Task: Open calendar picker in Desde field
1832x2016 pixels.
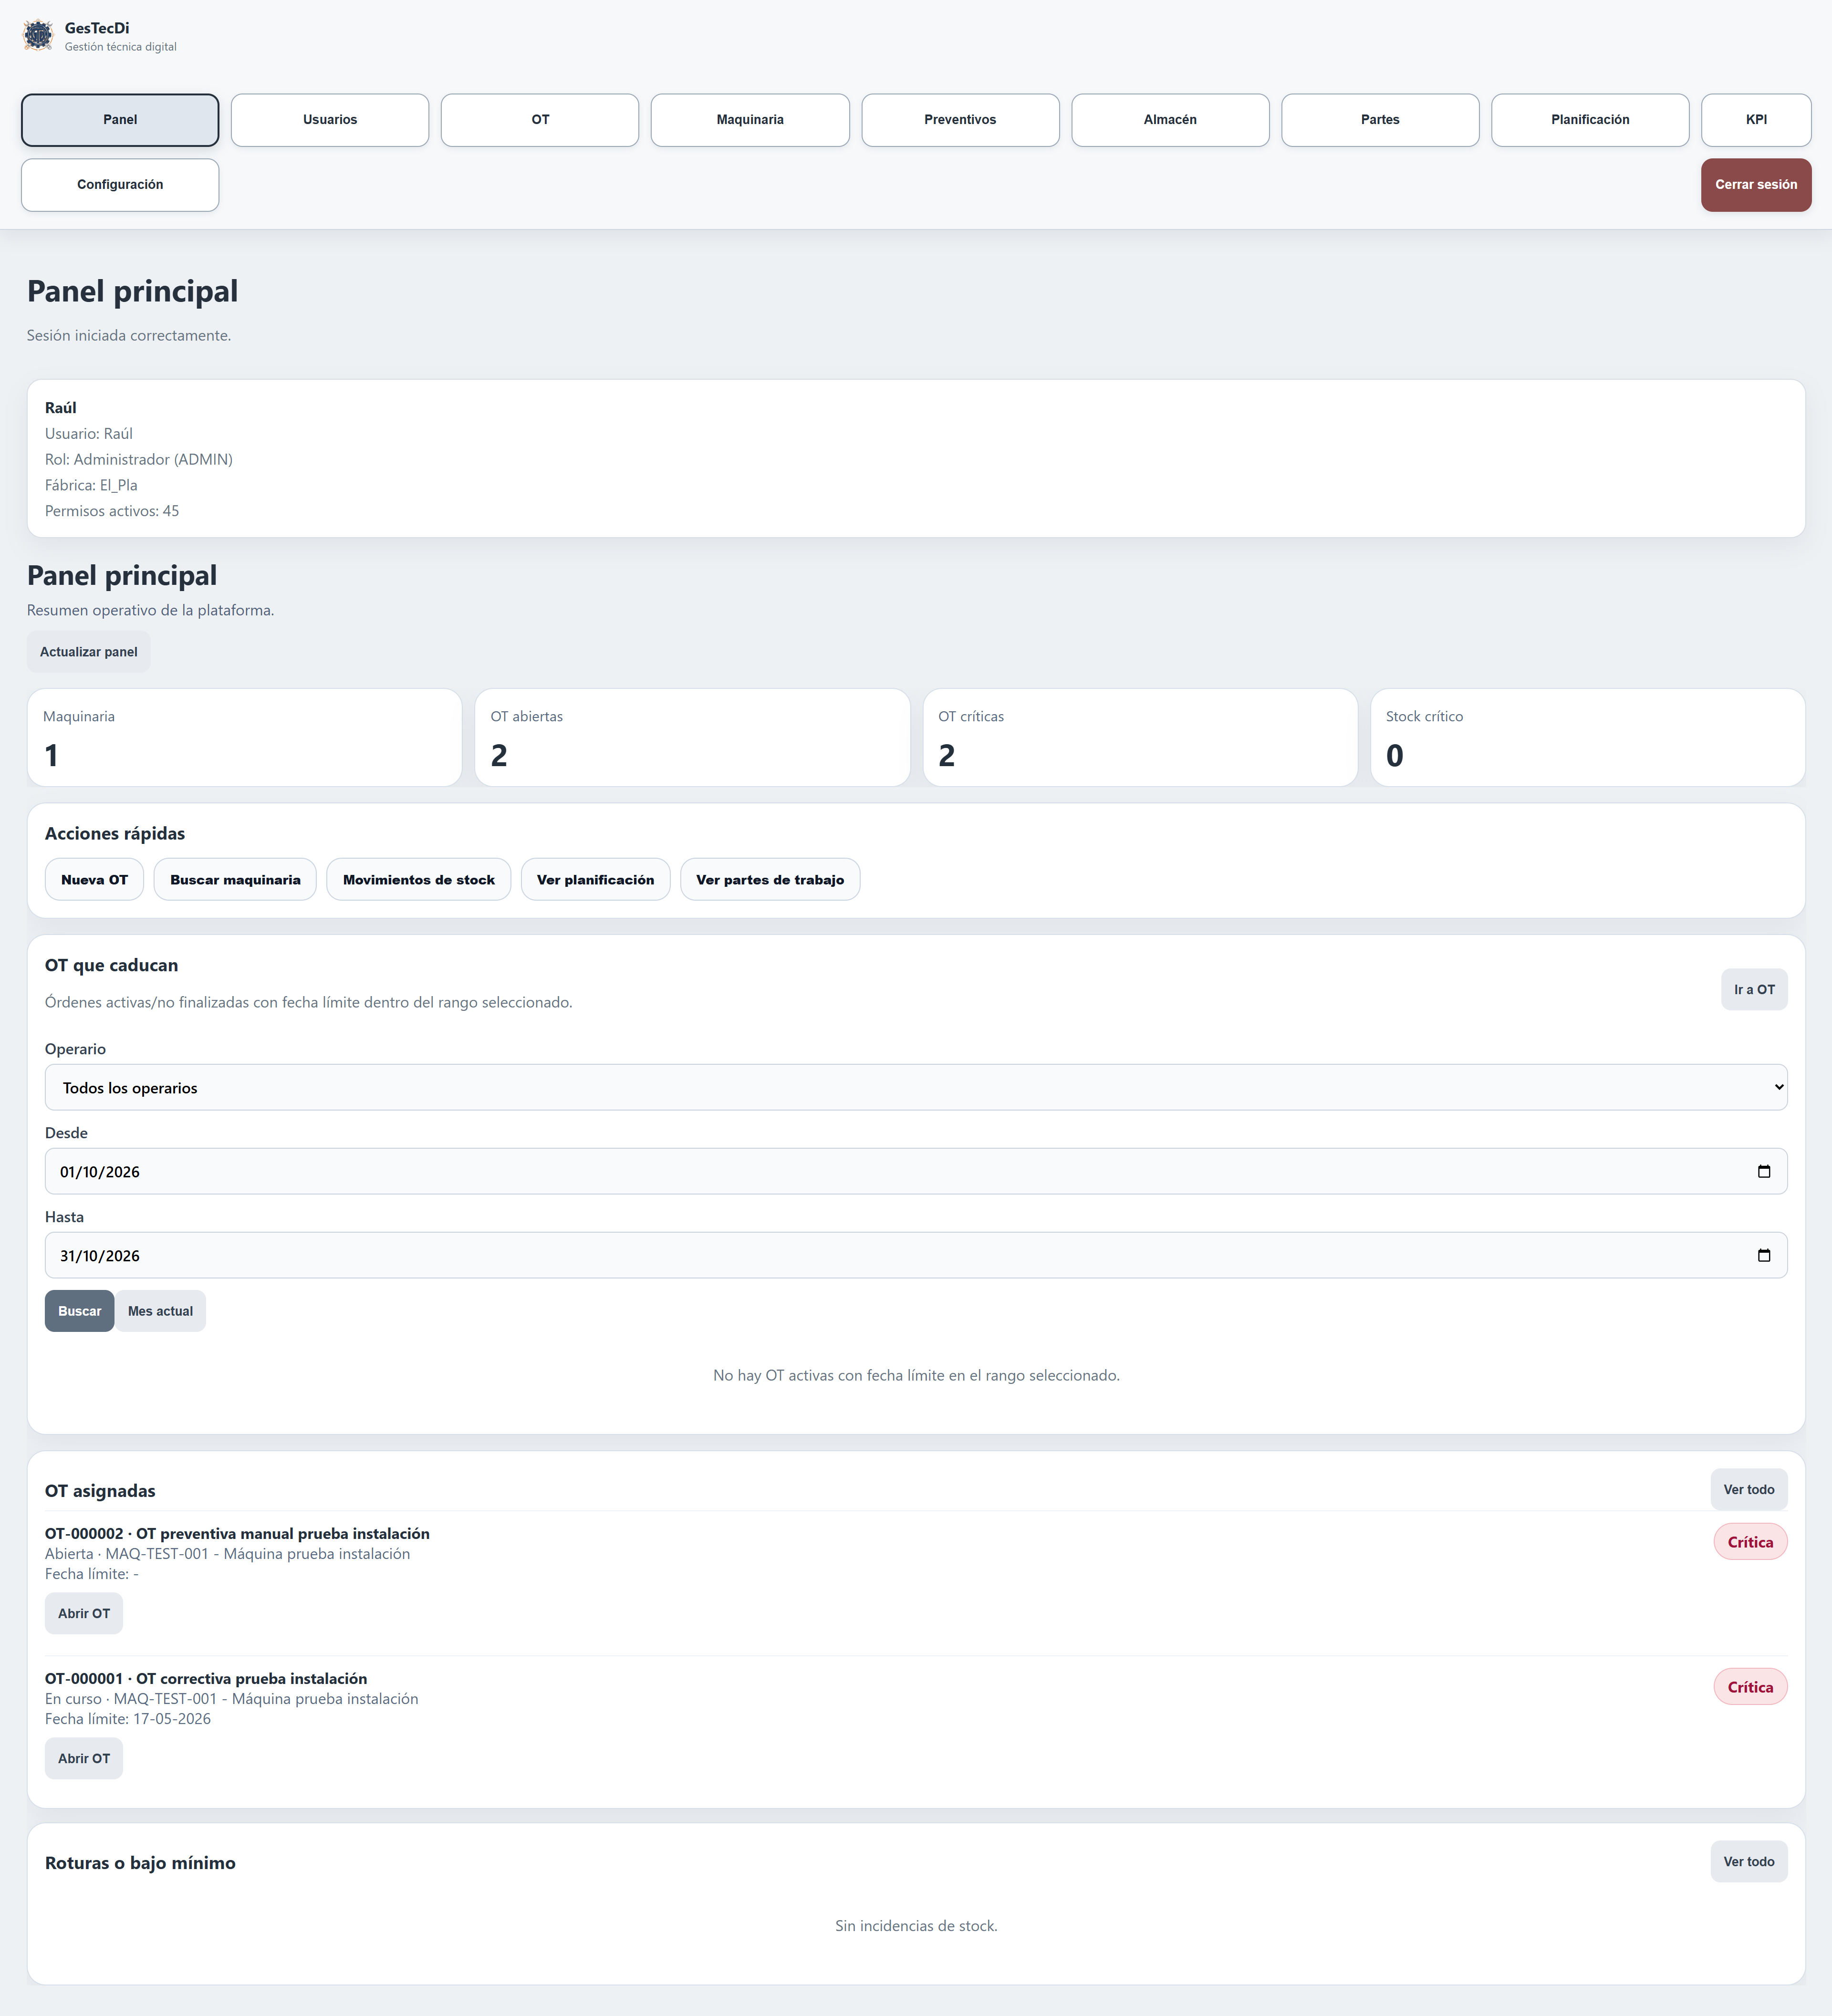Action: (1763, 1171)
